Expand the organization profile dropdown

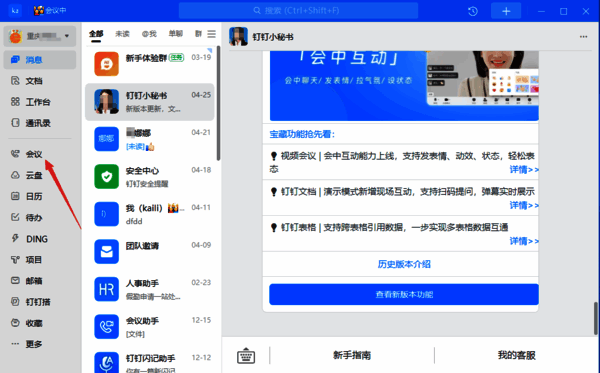tap(39, 36)
